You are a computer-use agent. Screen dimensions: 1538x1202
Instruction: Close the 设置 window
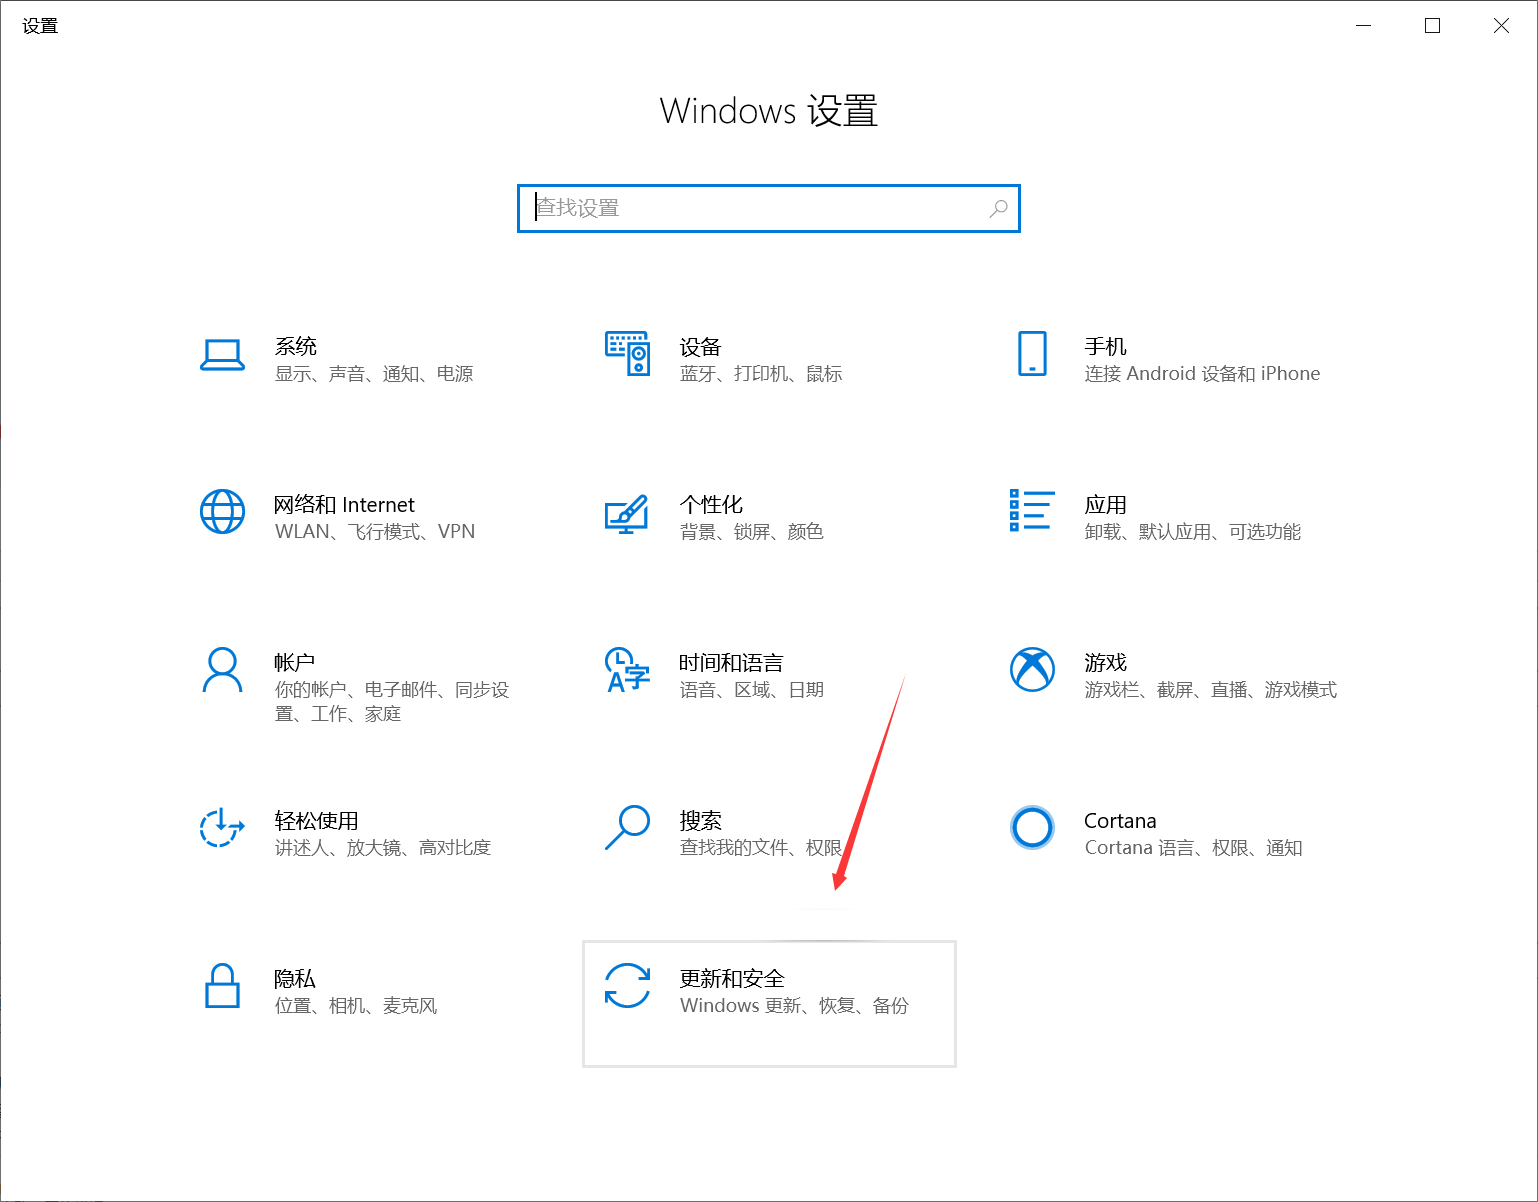coord(1501,26)
